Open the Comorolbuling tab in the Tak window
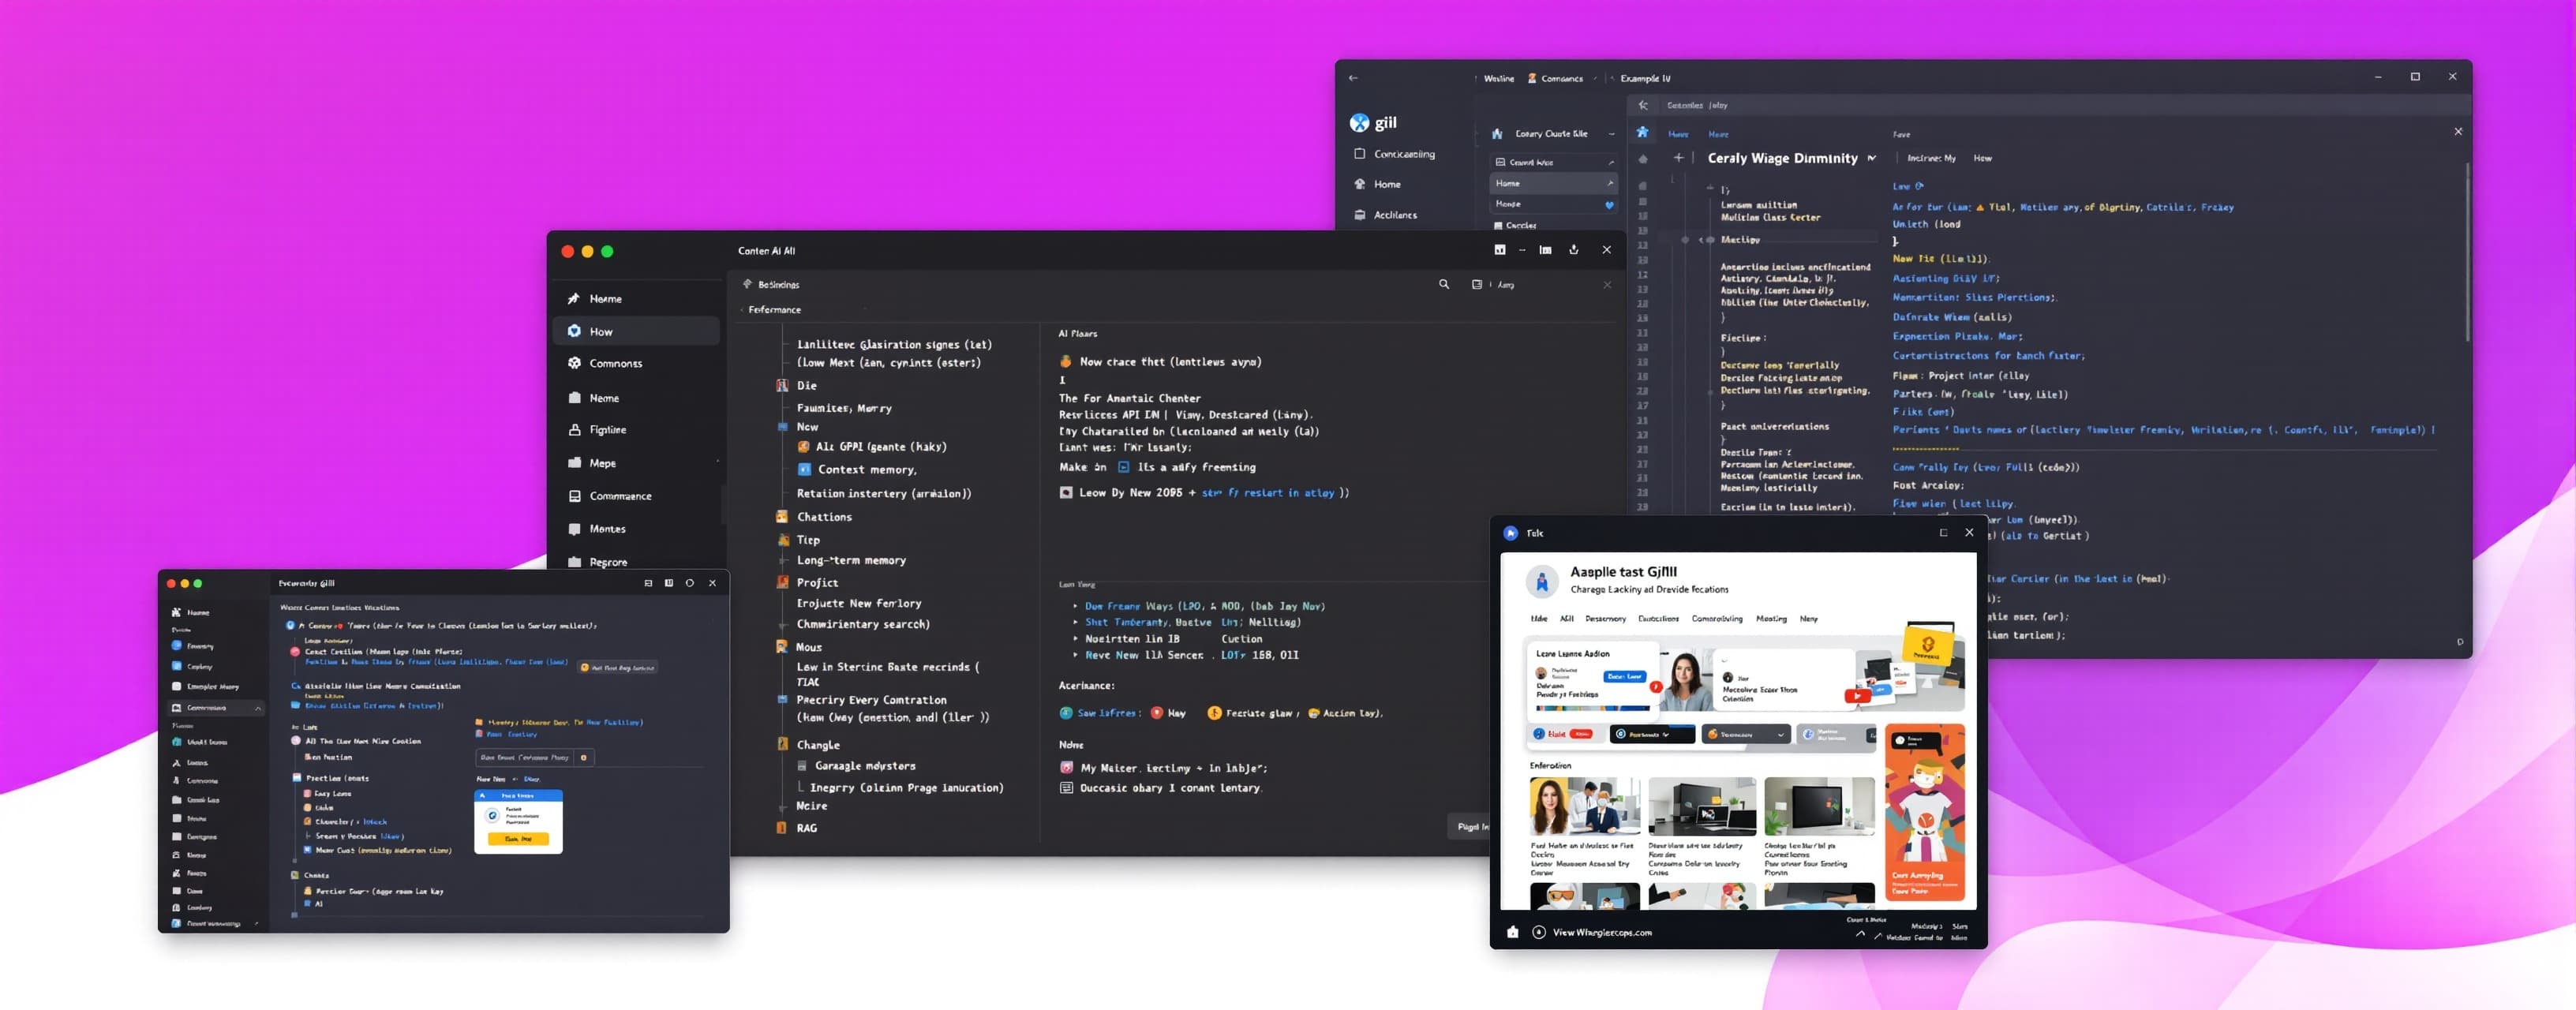 click(1717, 619)
